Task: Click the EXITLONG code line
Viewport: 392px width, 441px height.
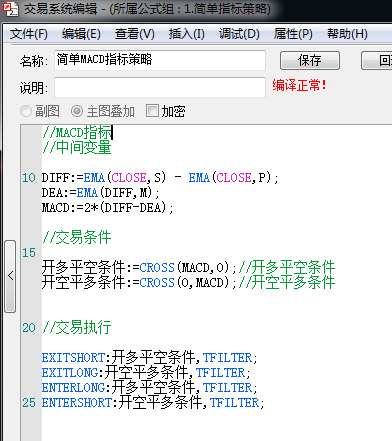Action: click(146, 373)
